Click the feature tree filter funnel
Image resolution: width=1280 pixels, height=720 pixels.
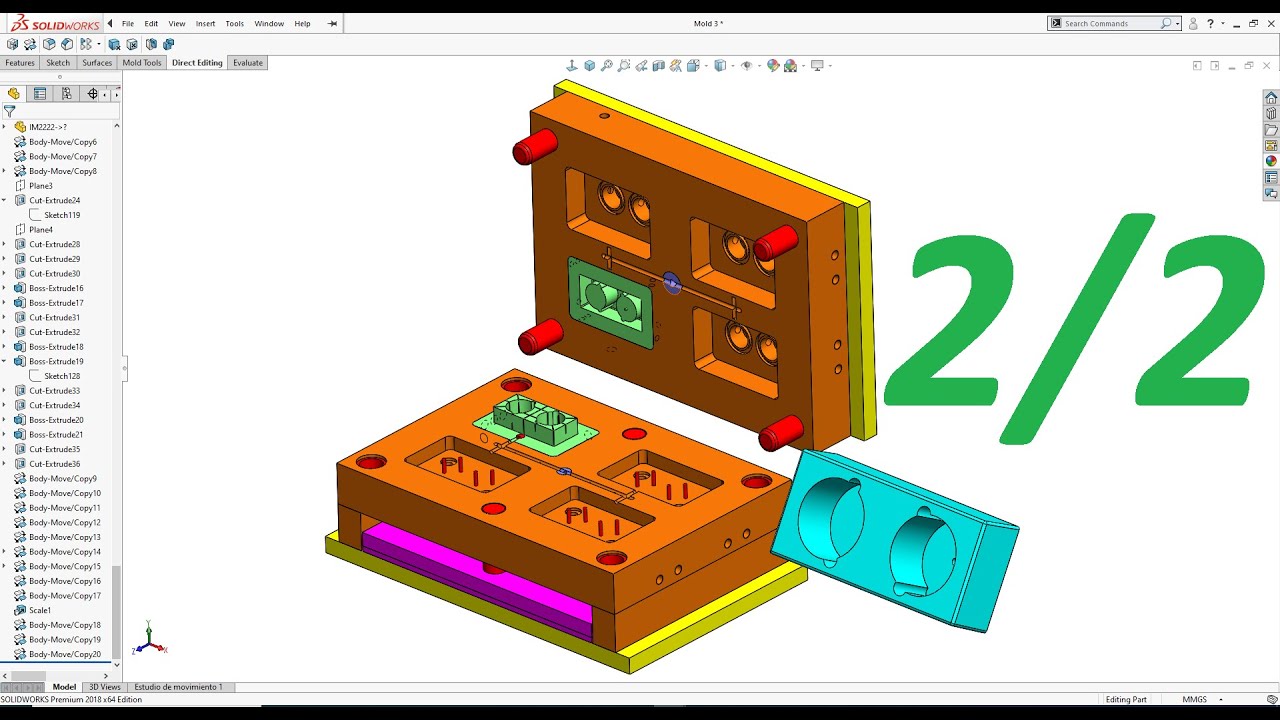pos(9,111)
